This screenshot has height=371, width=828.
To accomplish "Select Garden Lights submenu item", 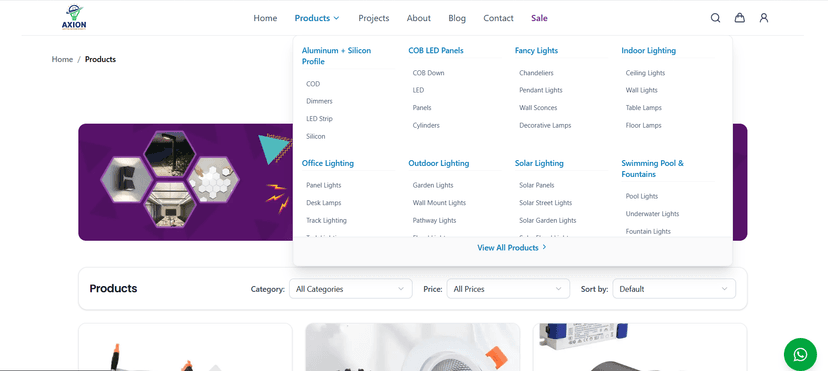I will click(433, 185).
